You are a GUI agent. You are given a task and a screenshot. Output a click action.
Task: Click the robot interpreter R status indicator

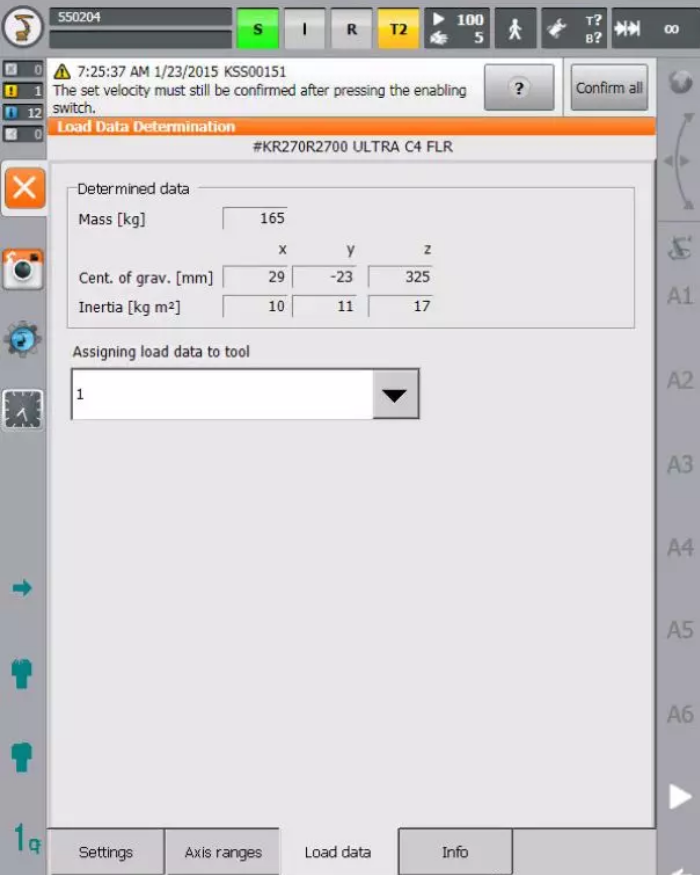coord(351,29)
